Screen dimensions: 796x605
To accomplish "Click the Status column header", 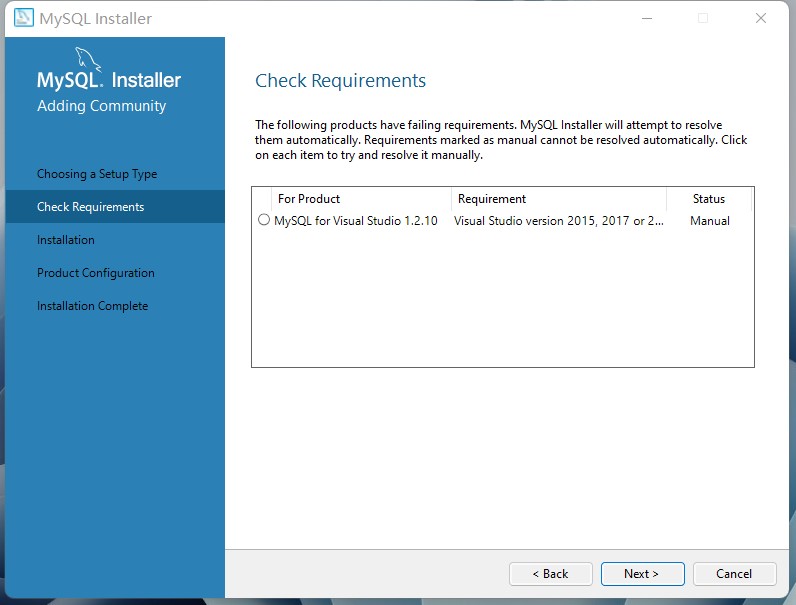I will (x=709, y=198).
